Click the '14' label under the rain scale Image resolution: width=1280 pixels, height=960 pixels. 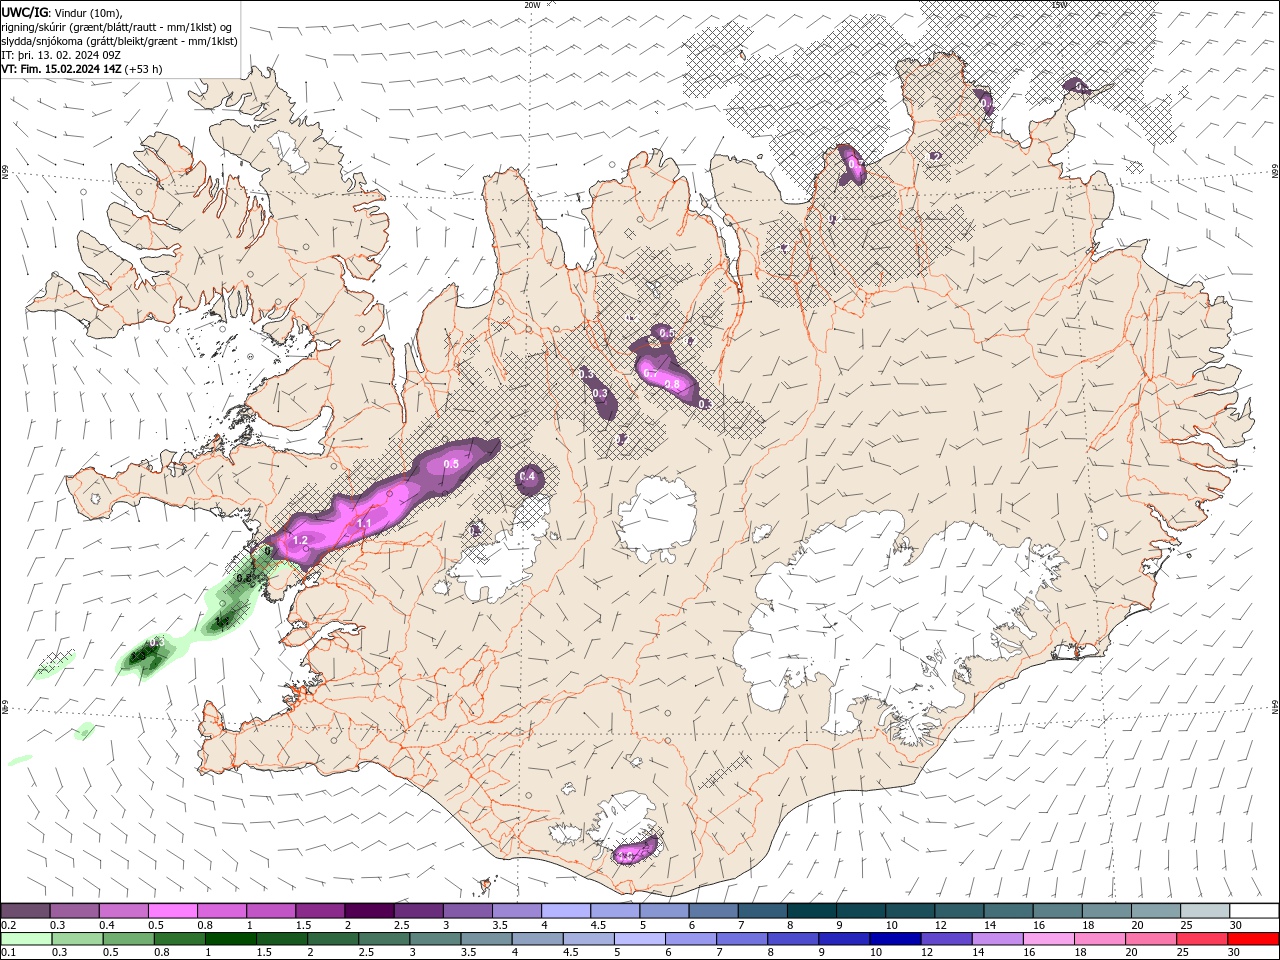coord(978,953)
